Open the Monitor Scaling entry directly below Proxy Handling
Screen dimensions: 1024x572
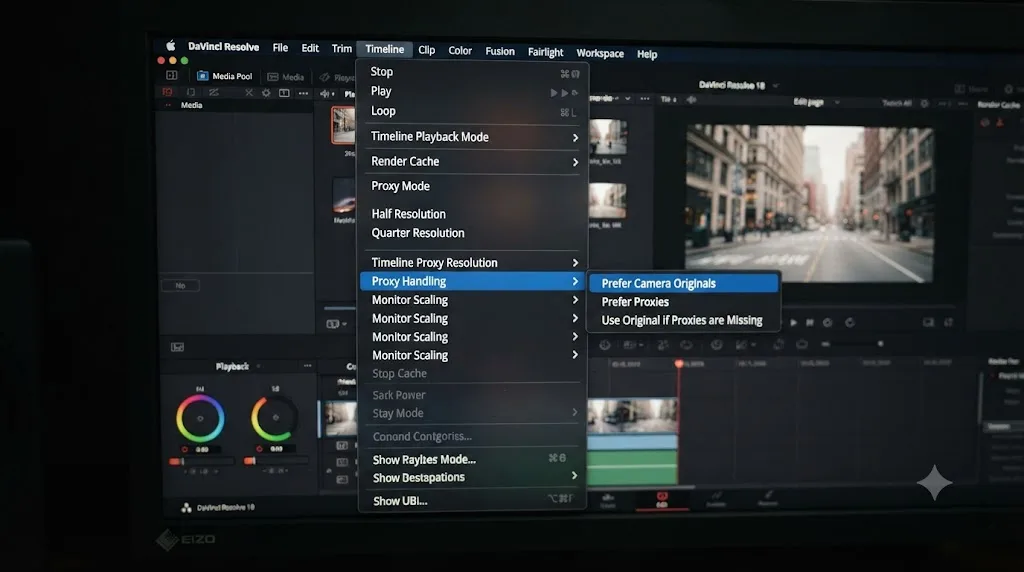(x=473, y=300)
